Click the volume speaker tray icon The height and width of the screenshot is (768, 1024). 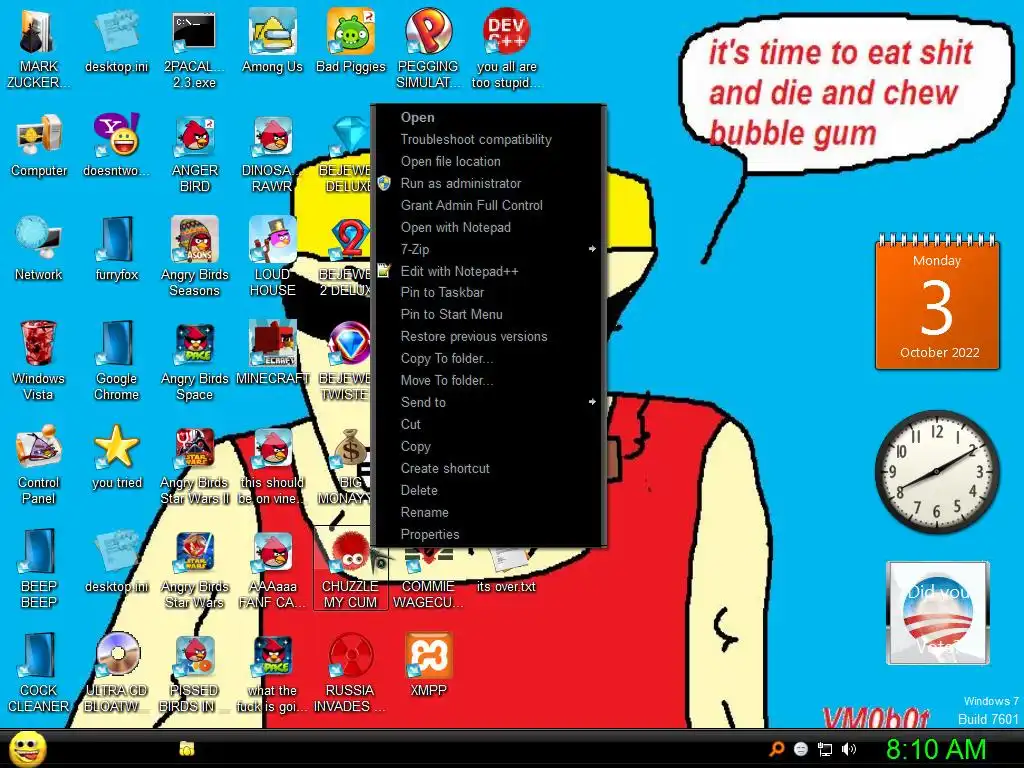point(849,749)
